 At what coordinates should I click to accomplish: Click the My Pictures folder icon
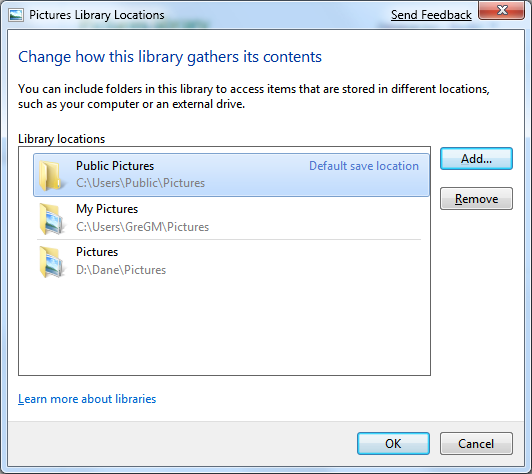[x=52, y=219]
